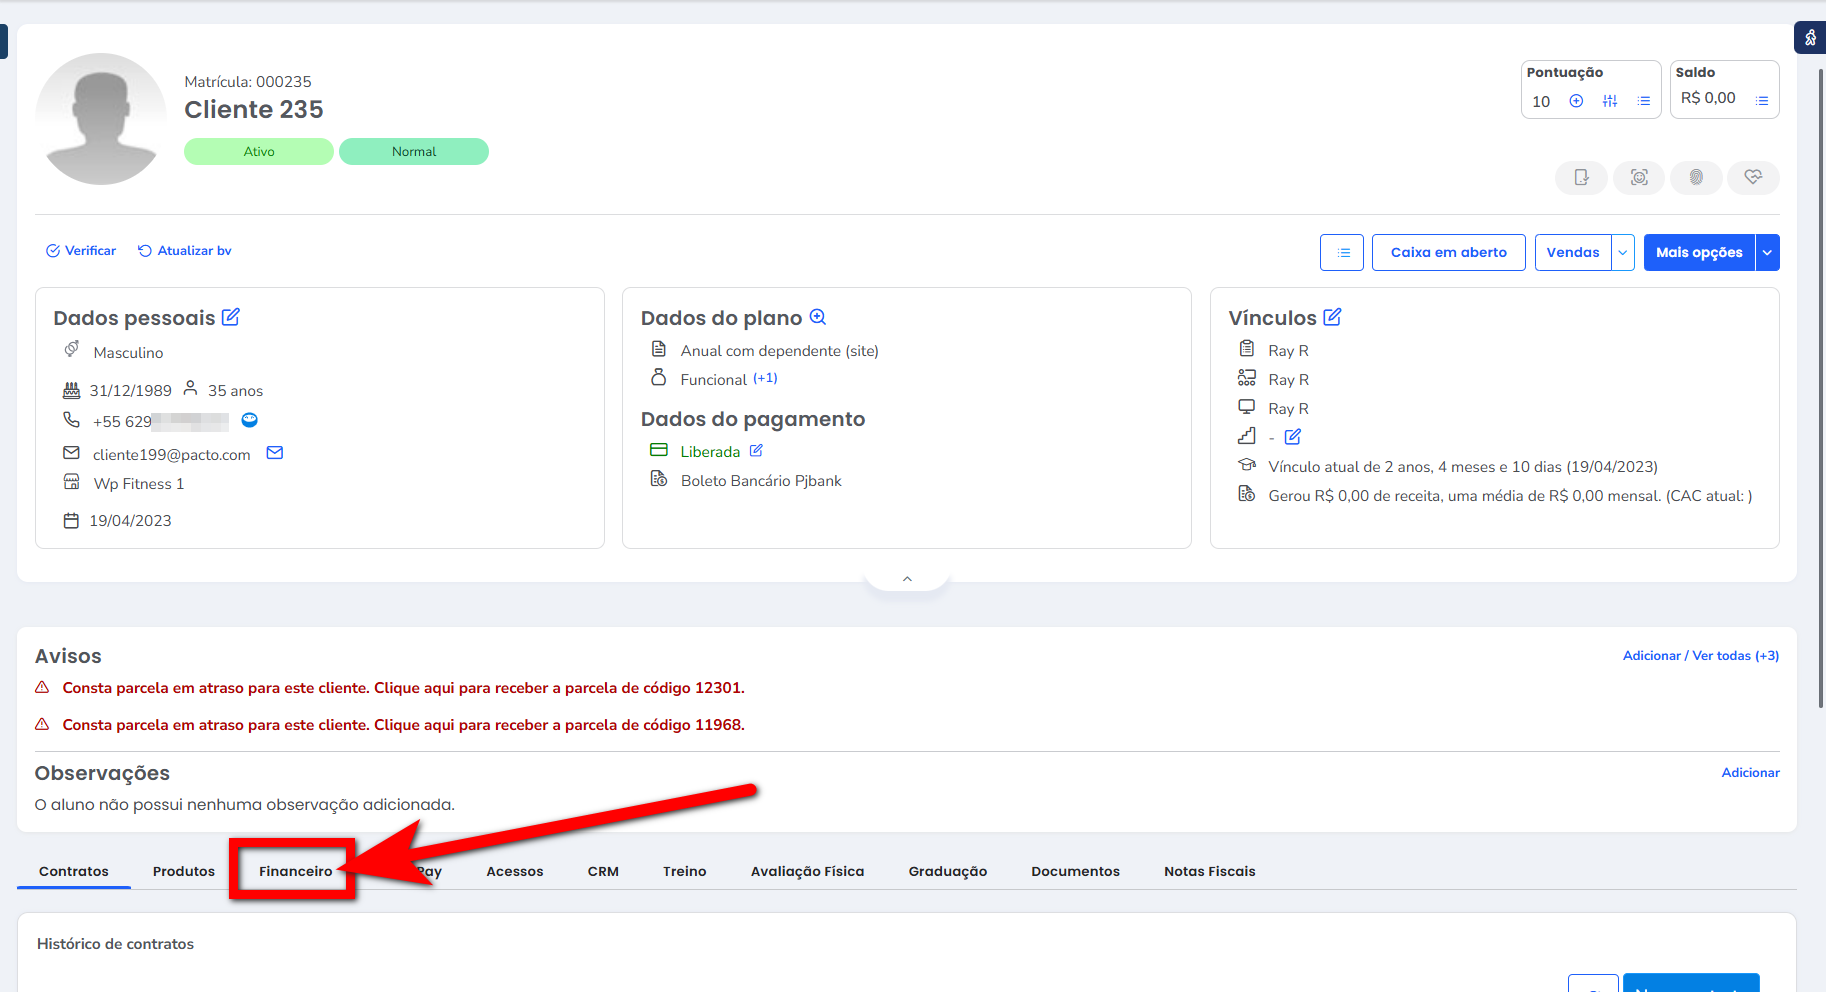This screenshot has height=992, width=1826.
Task: Click magnifier icon beside Dados do plano
Action: tap(818, 317)
